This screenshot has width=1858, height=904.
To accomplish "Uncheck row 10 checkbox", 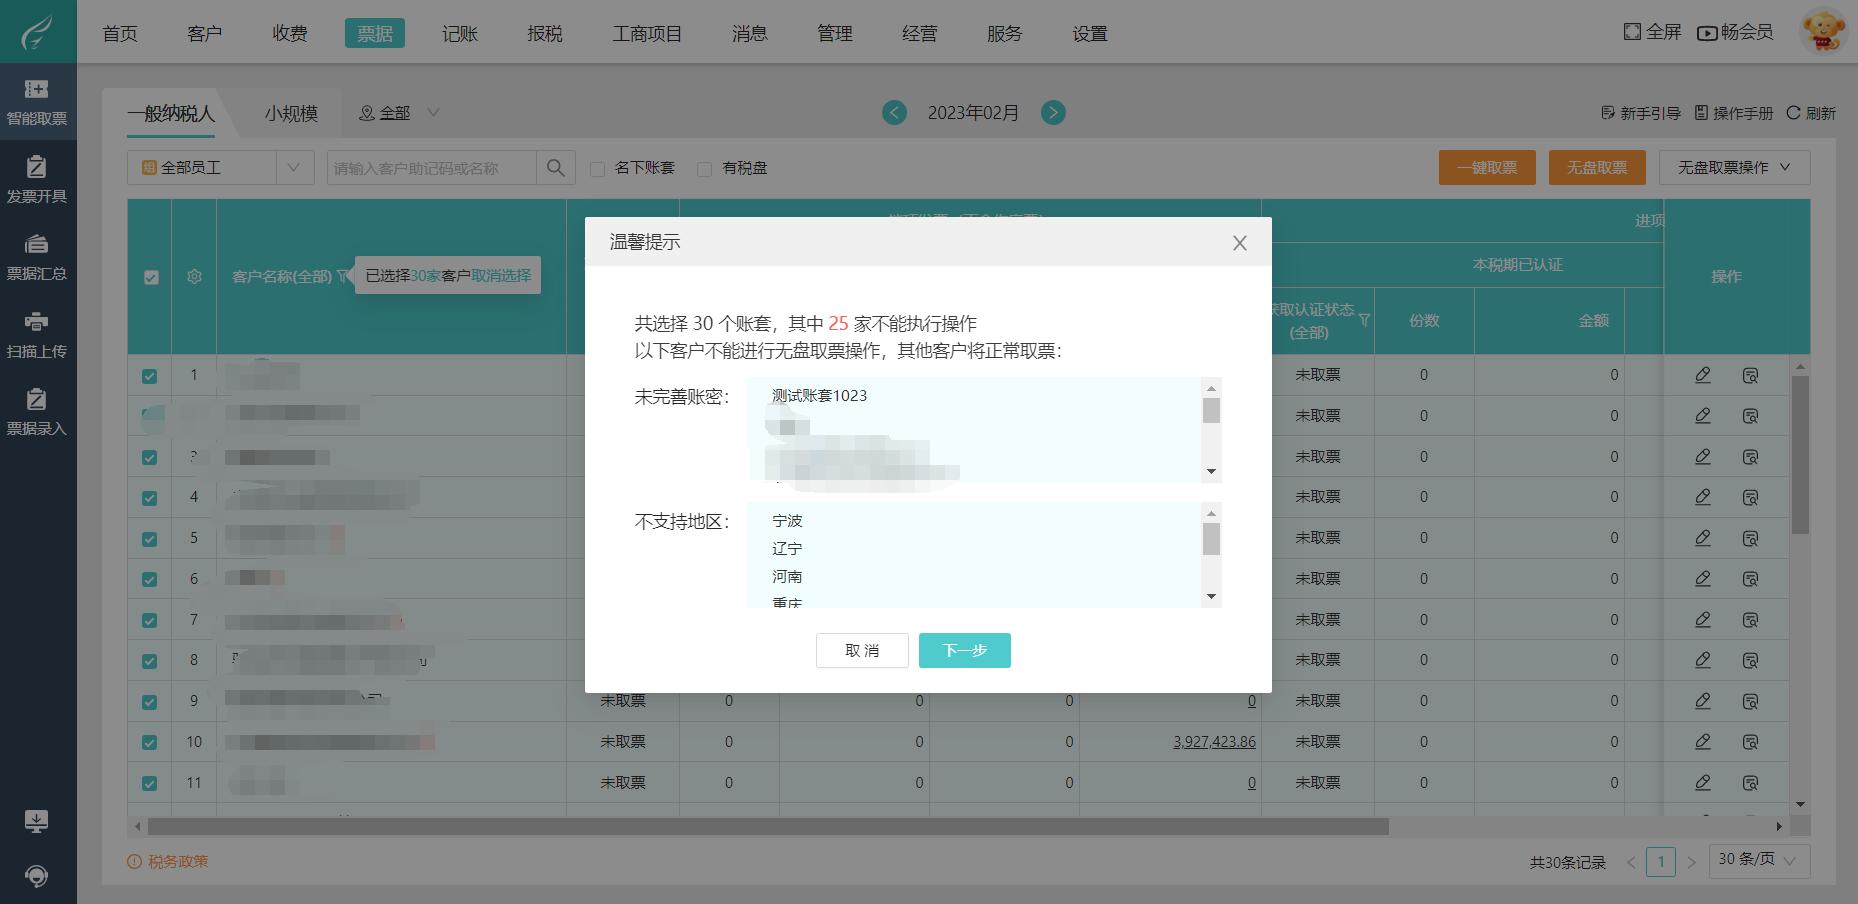I will coord(150,743).
